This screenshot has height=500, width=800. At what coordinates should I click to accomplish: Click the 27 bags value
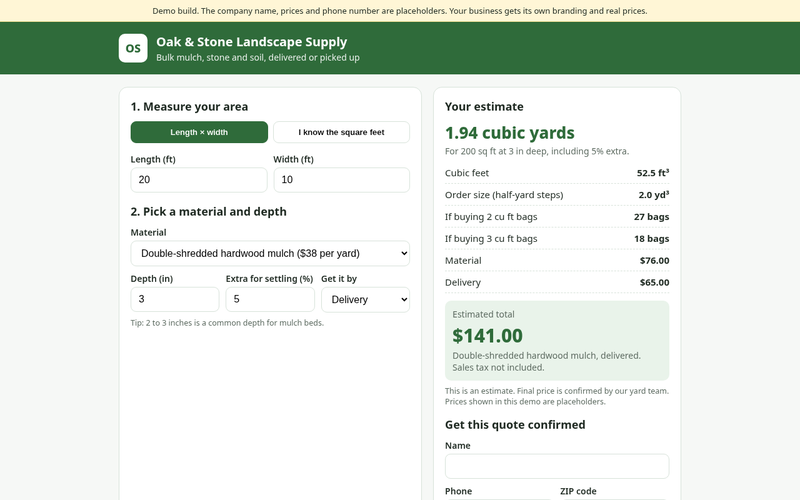coord(652,217)
